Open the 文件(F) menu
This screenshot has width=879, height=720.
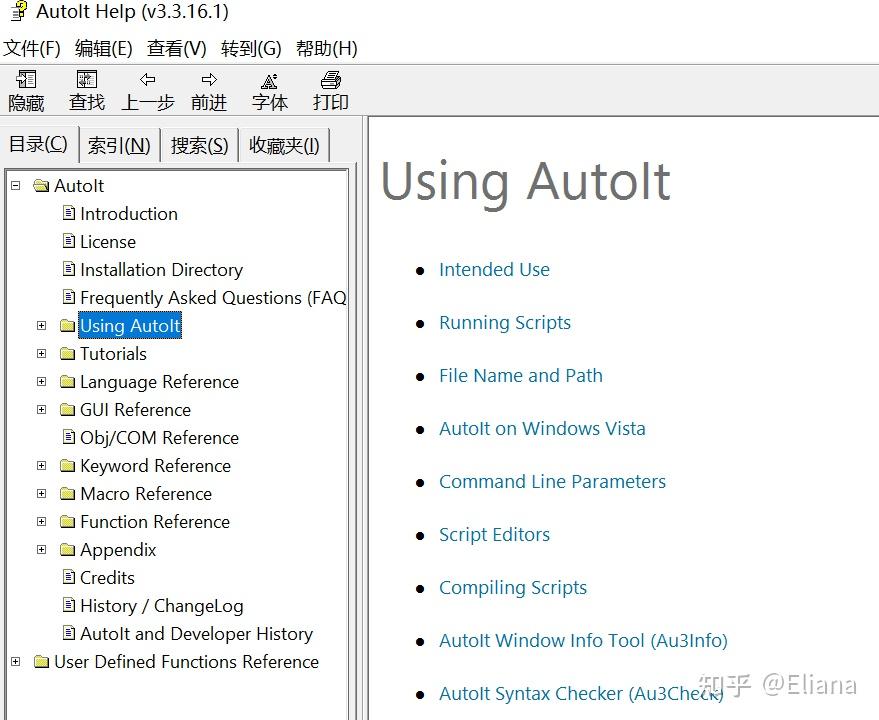[31, 48]
